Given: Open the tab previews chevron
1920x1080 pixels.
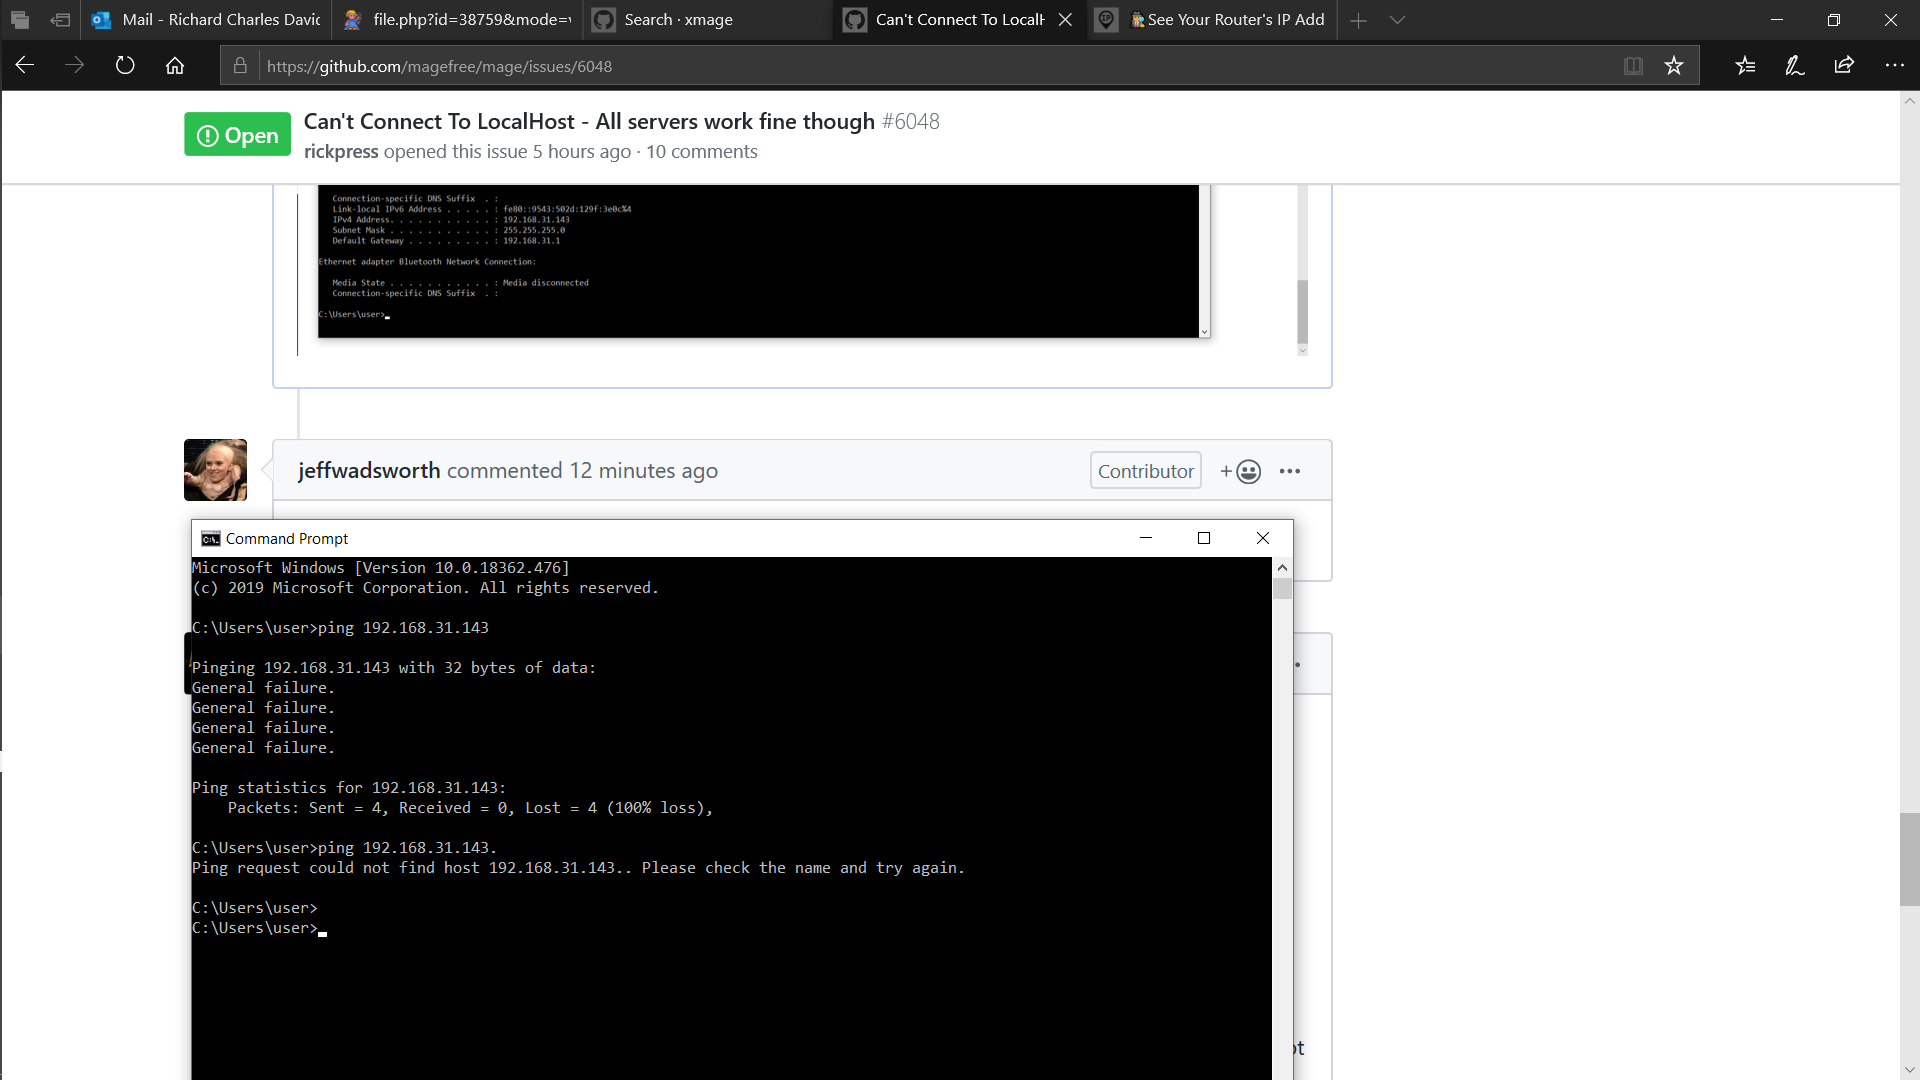Looking at the screenshot, I should pos(1396,20).
